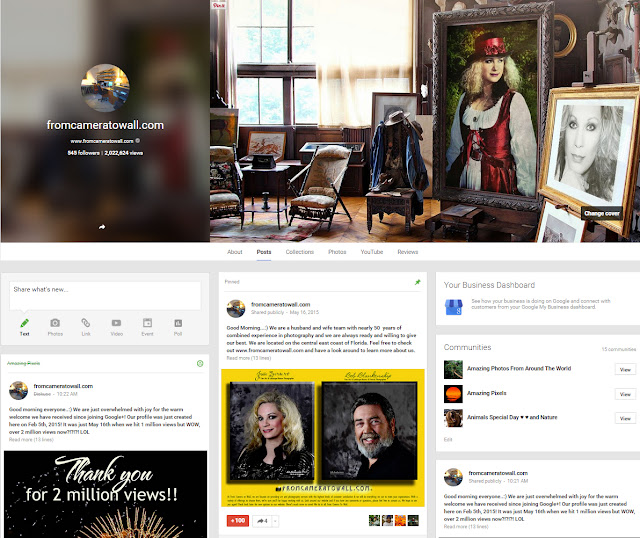
Task: Switch to the Posts tab
Action: 264,252
